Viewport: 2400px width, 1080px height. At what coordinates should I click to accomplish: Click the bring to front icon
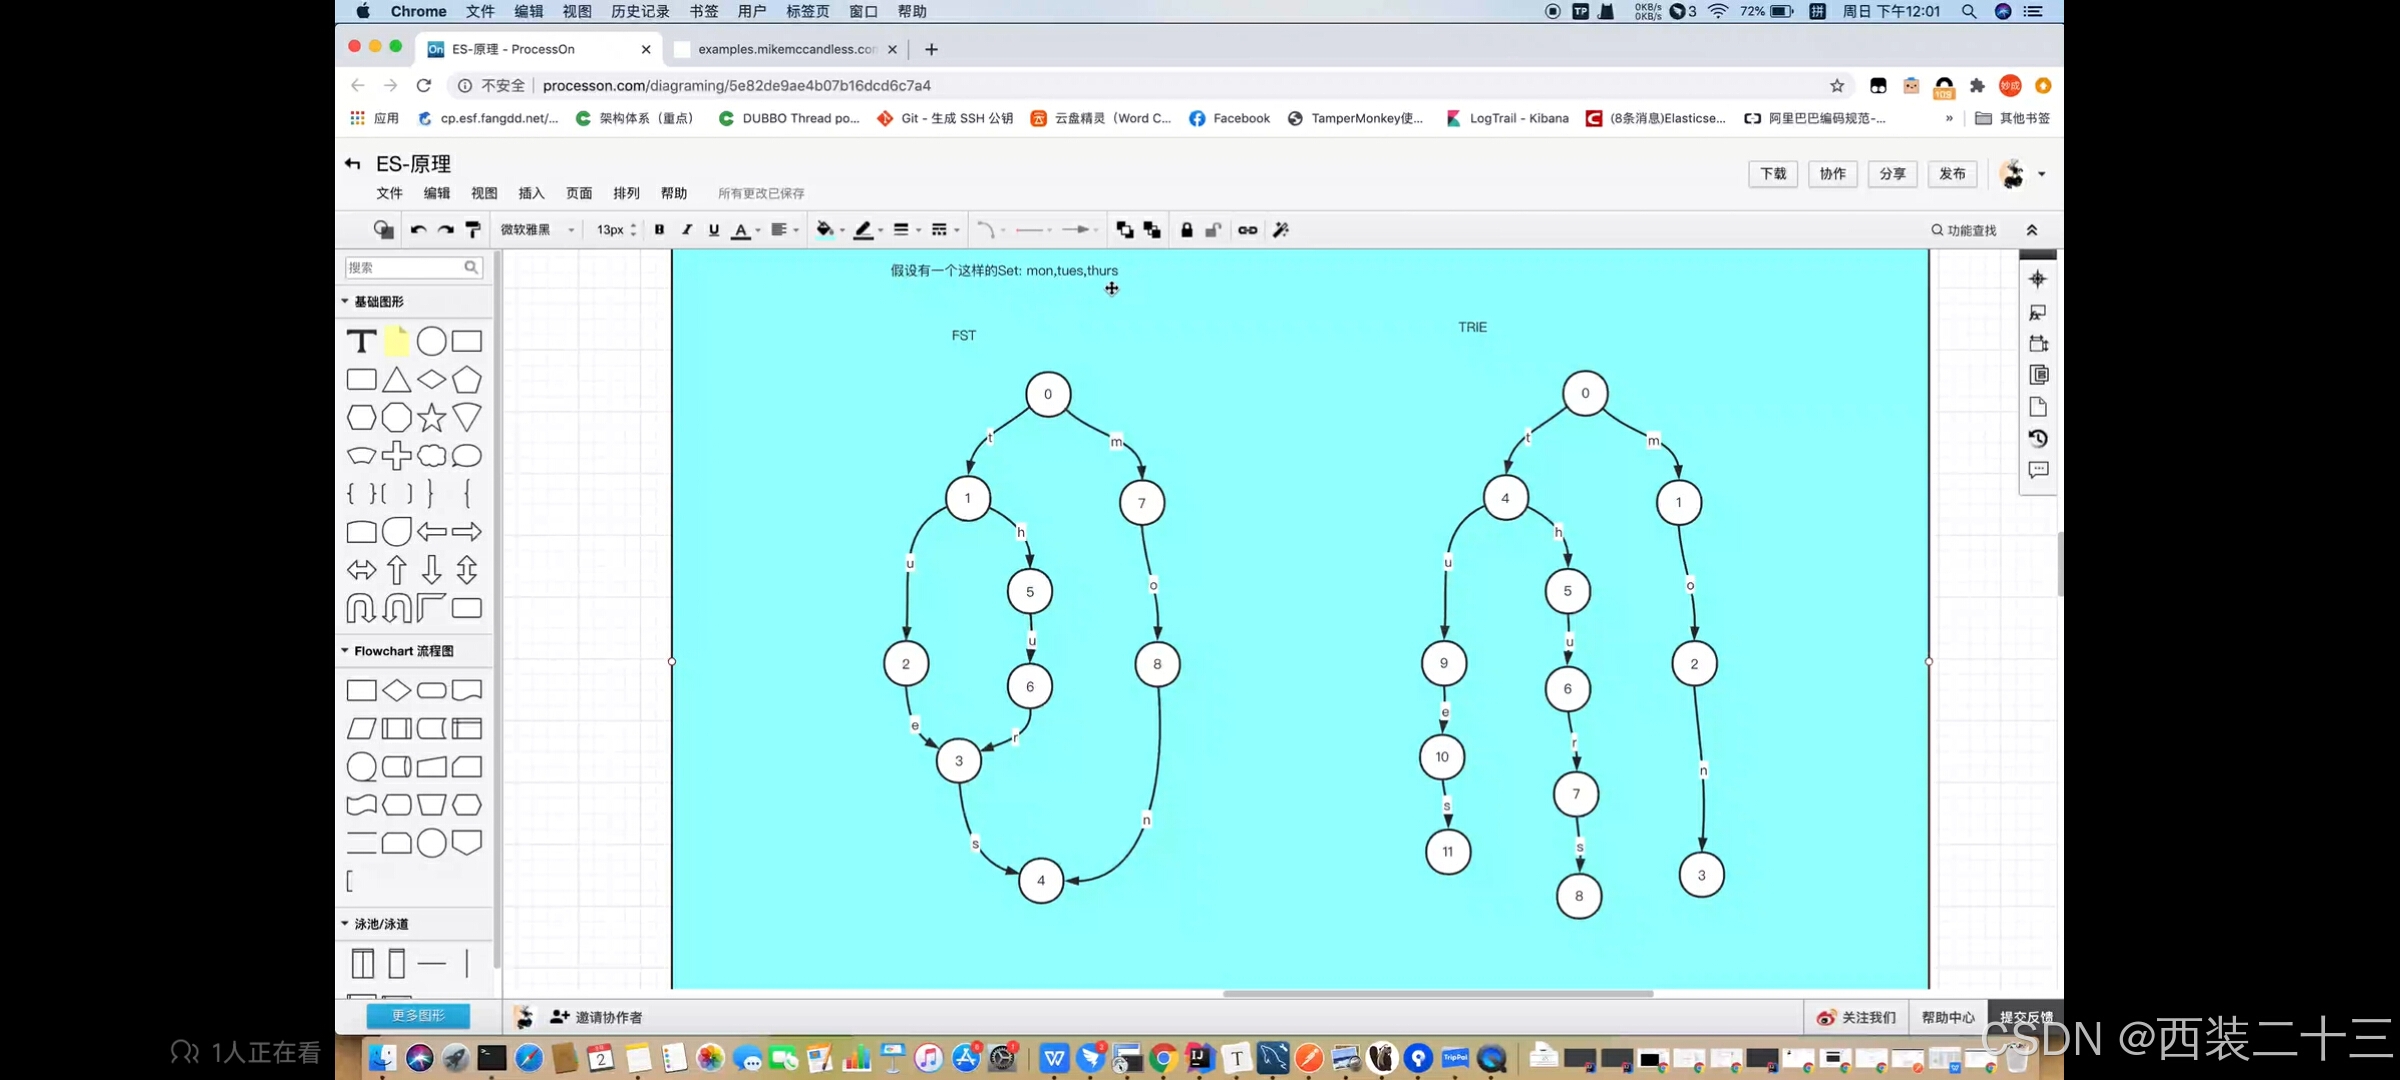(1125, 230)
